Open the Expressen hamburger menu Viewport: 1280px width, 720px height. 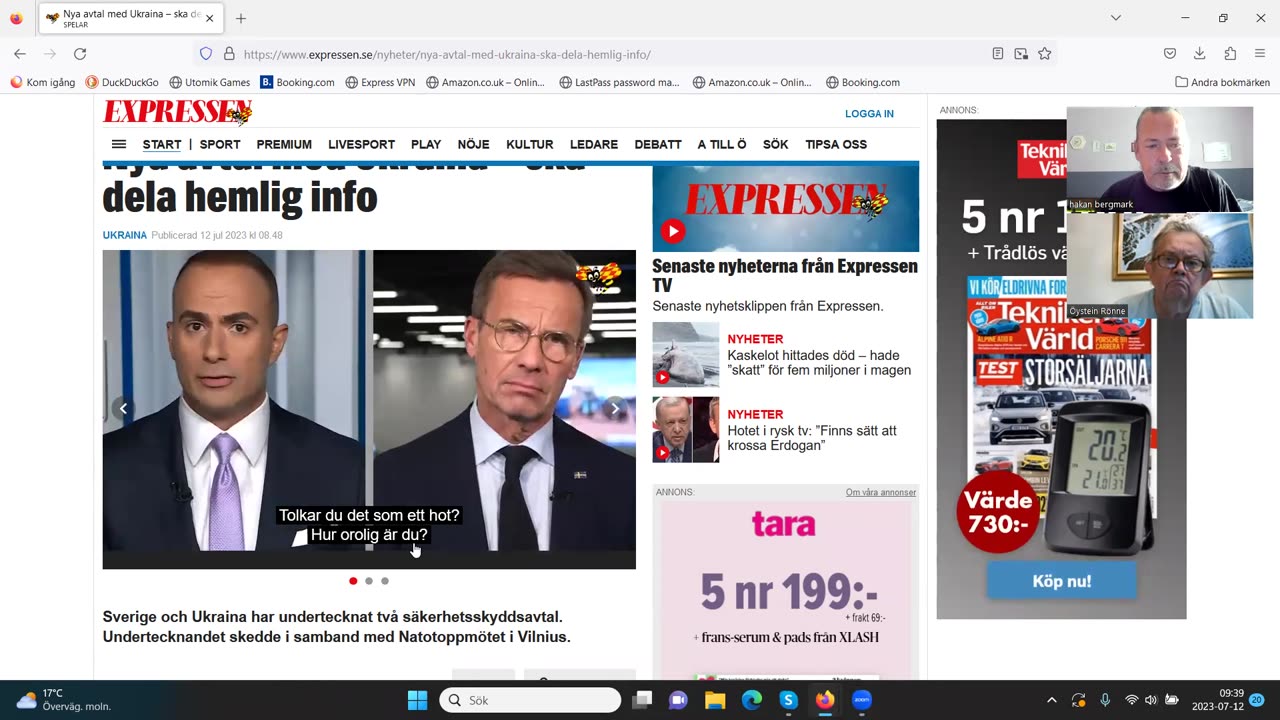pyautogui.click(x=119, y=144)
